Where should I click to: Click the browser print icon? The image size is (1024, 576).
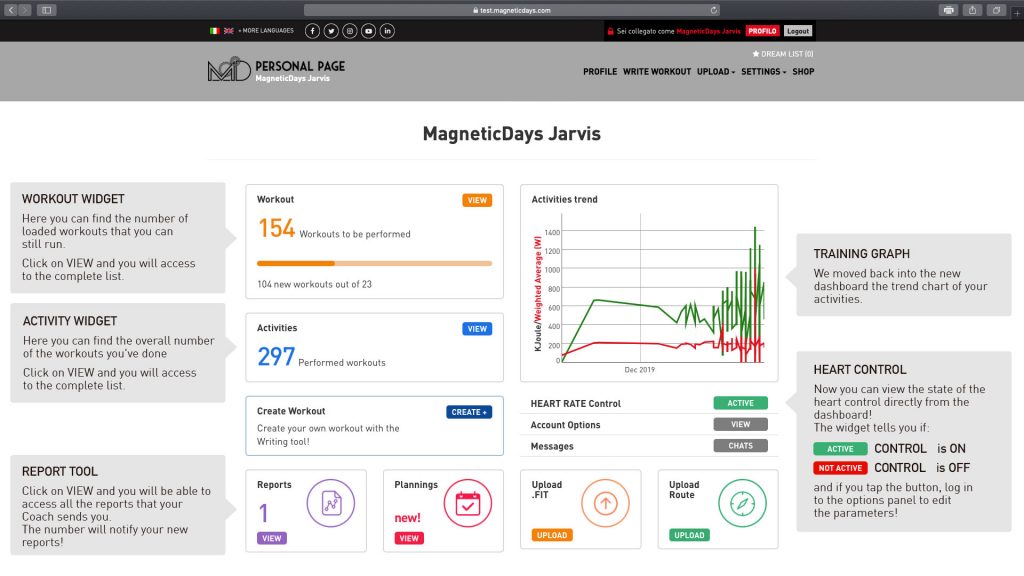tap(948, 10)
